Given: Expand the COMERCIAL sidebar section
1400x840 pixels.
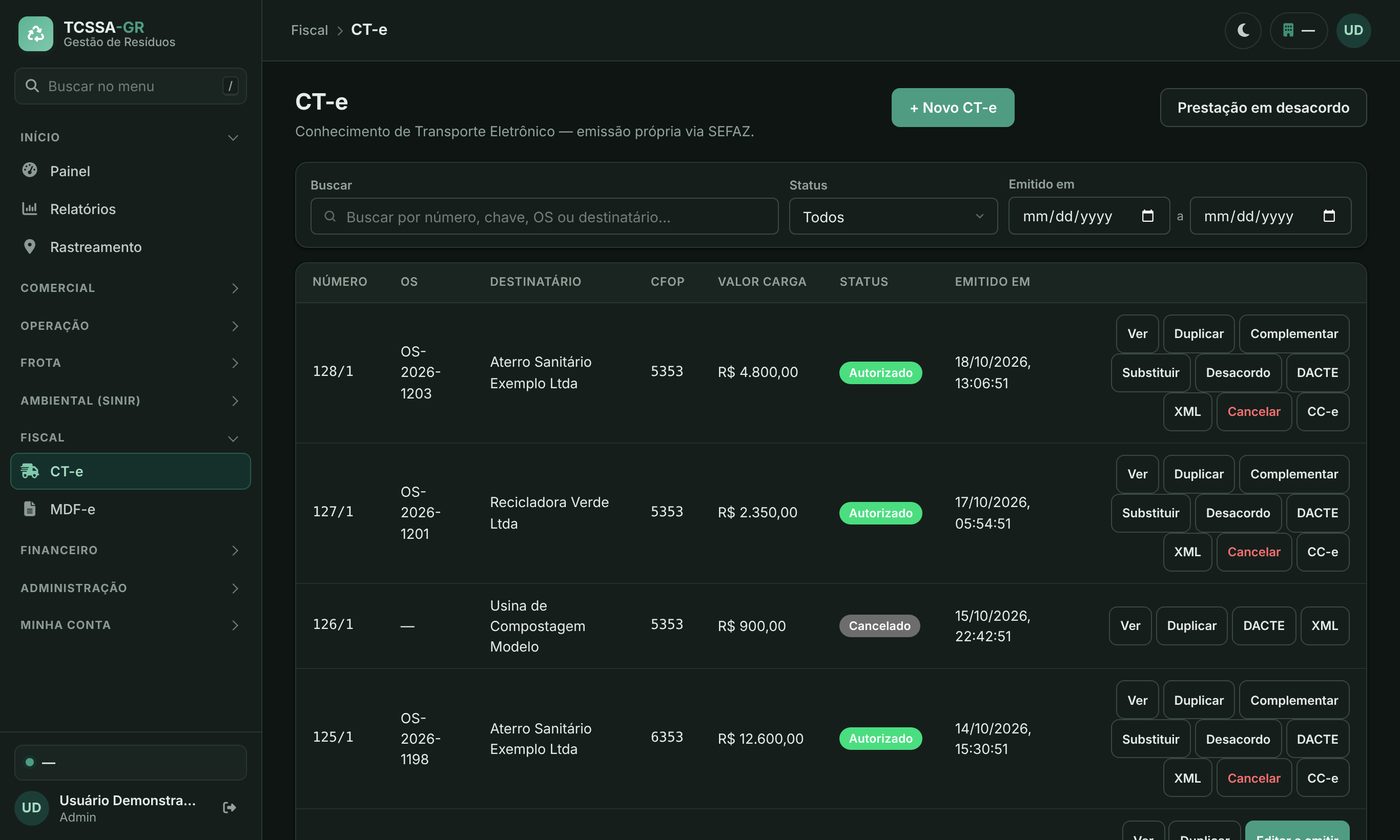Looking at the screenshot, I should (130, 288).
